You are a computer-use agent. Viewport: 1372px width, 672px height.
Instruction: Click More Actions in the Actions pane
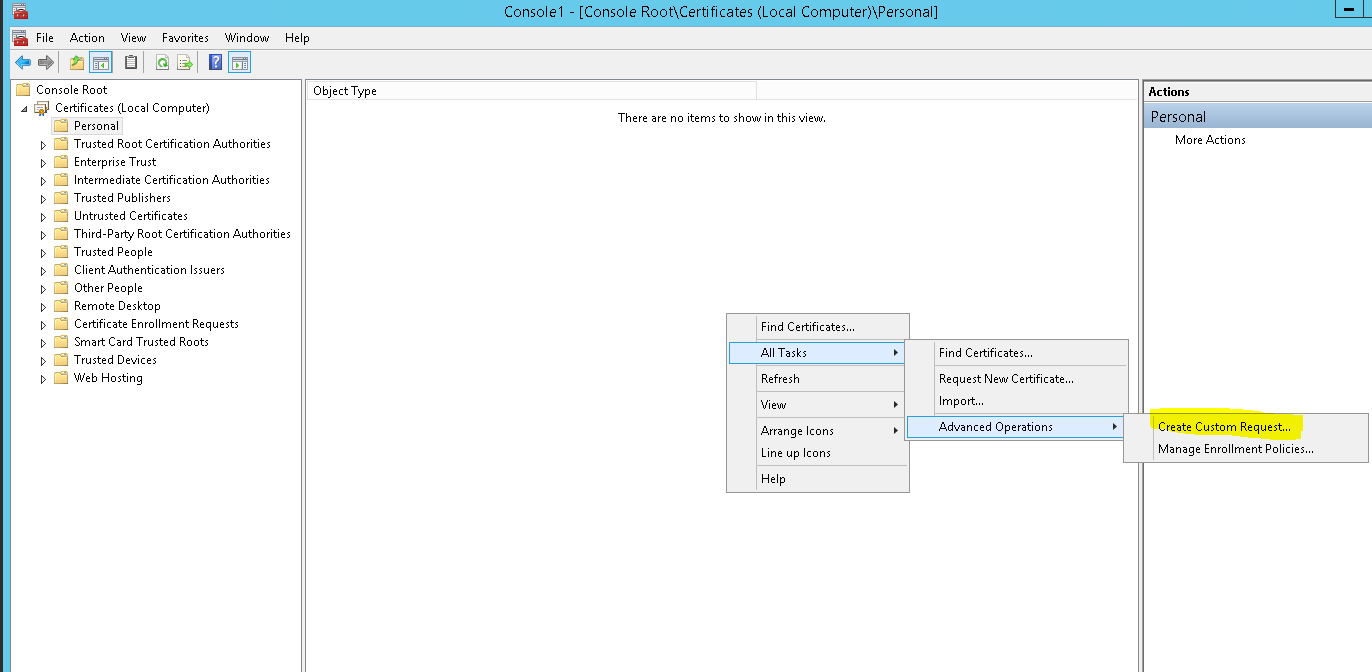point(1210,140)
